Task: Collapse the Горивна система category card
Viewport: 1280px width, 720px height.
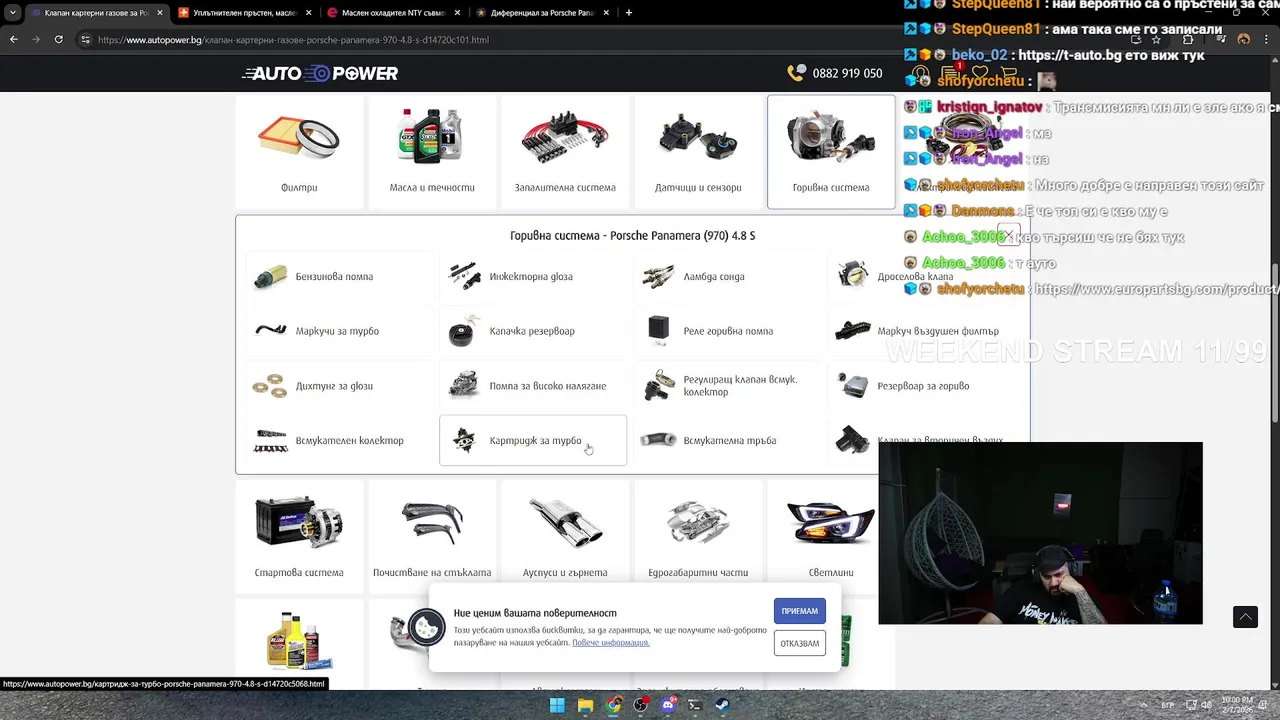Action: (831, 152)
